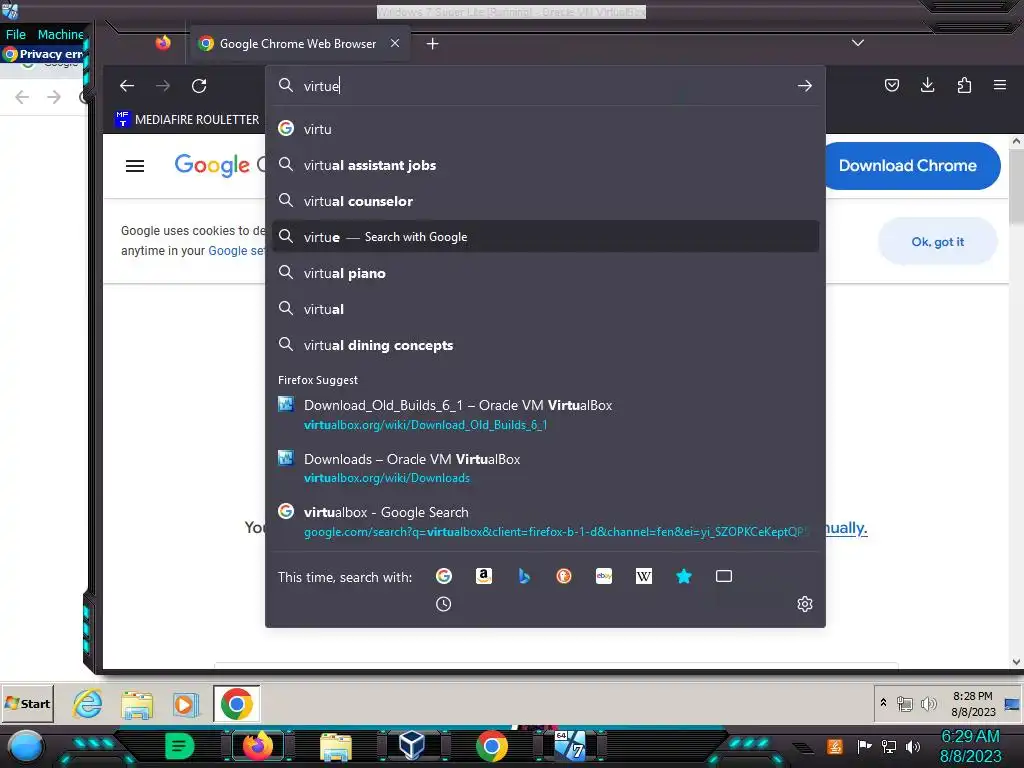Open Windows Media Player in guest taskbar
The image size is (1024, 768).
[x=185, y=705]
